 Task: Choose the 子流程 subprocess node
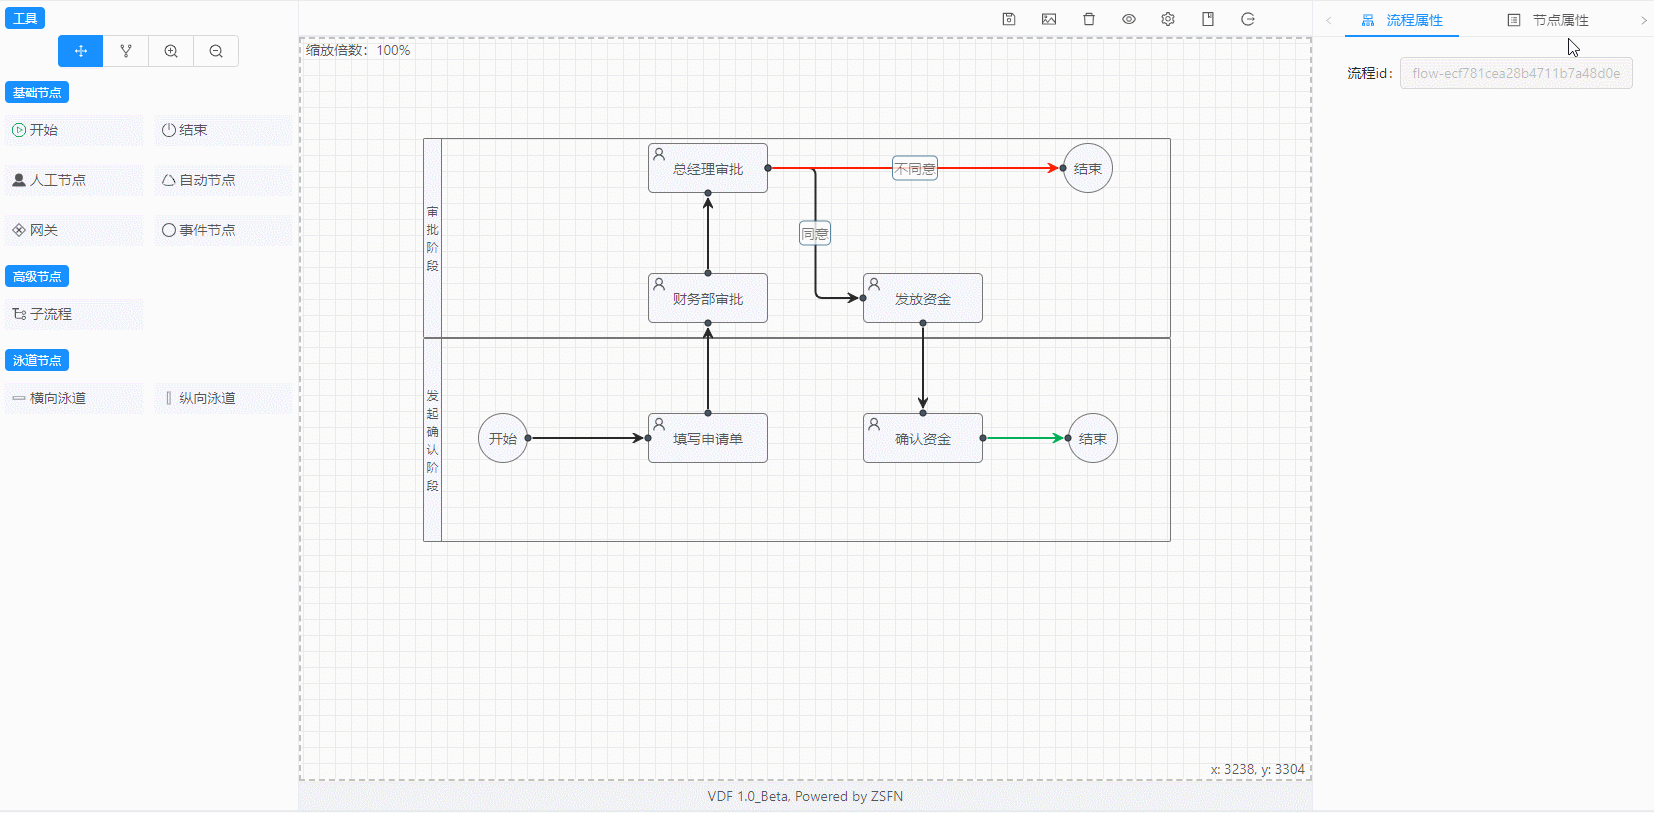[74, 314]
